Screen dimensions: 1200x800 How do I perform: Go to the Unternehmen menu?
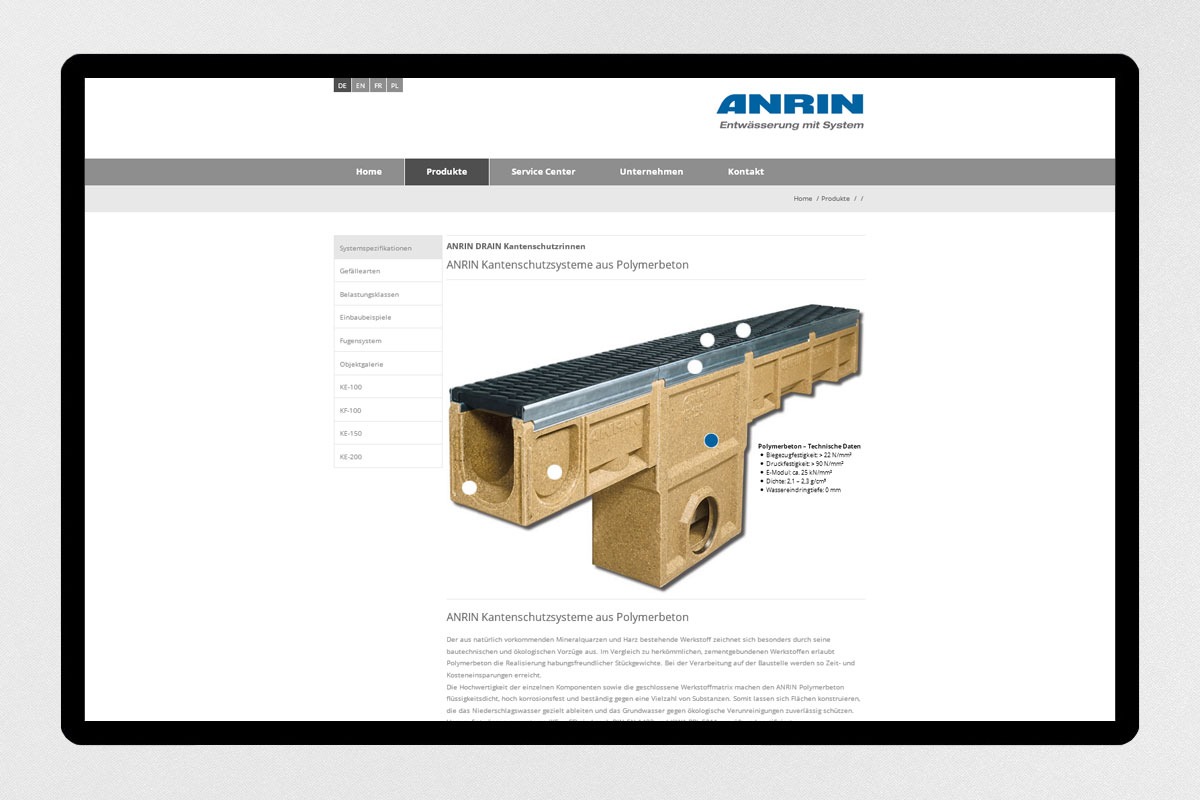tap(651, 172)
